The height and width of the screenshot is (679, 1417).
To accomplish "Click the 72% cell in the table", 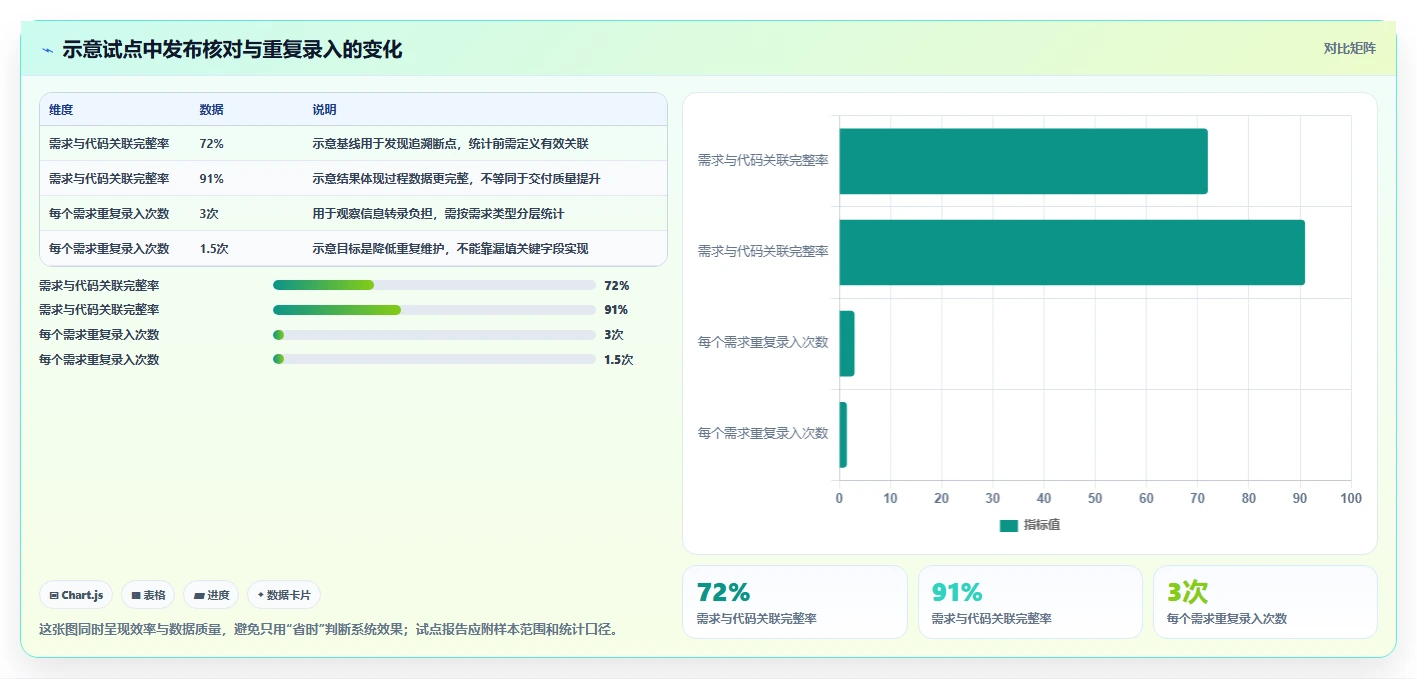I will pos(212,144).
